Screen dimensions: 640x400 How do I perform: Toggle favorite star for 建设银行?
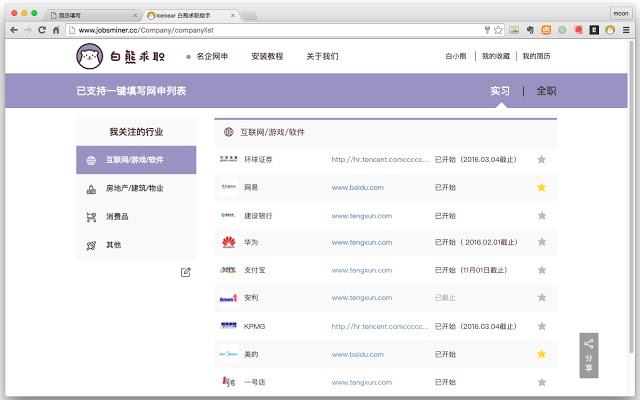[542, 216]
